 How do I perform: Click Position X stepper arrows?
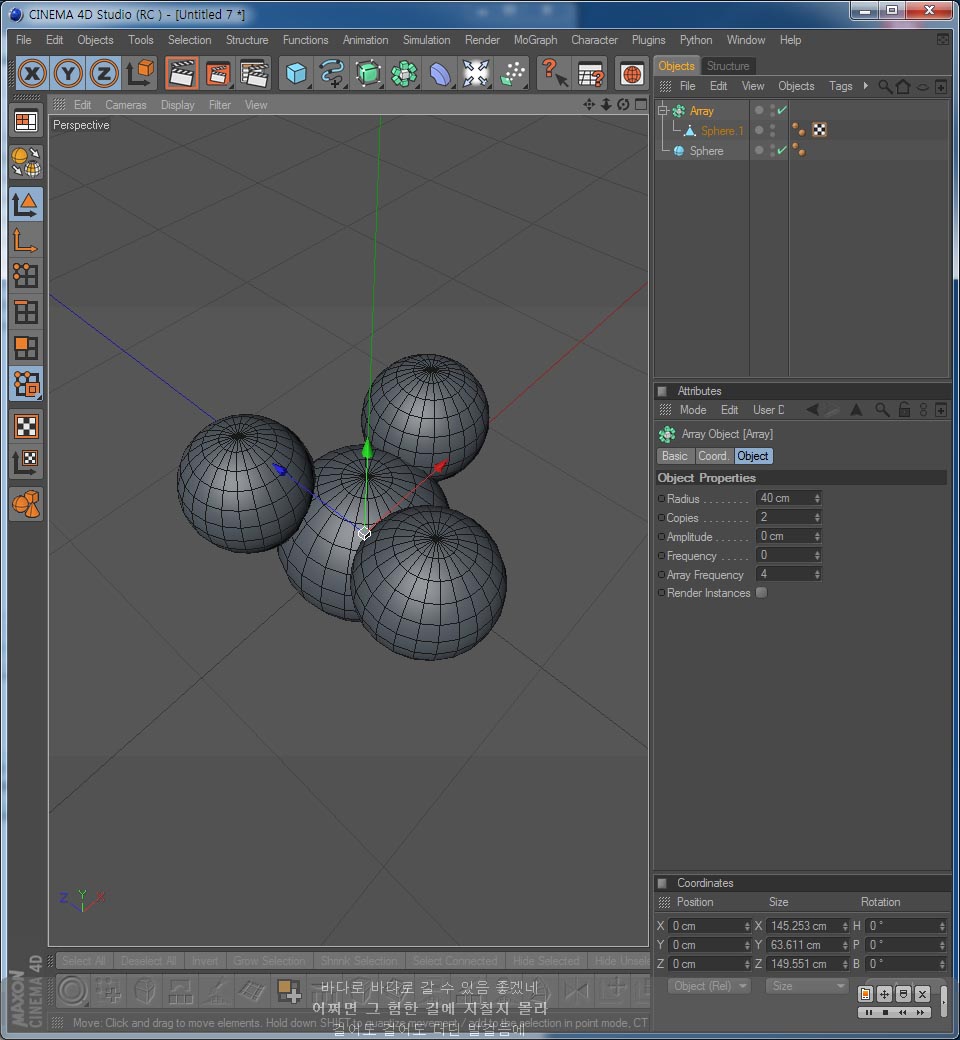pos(747,926)
